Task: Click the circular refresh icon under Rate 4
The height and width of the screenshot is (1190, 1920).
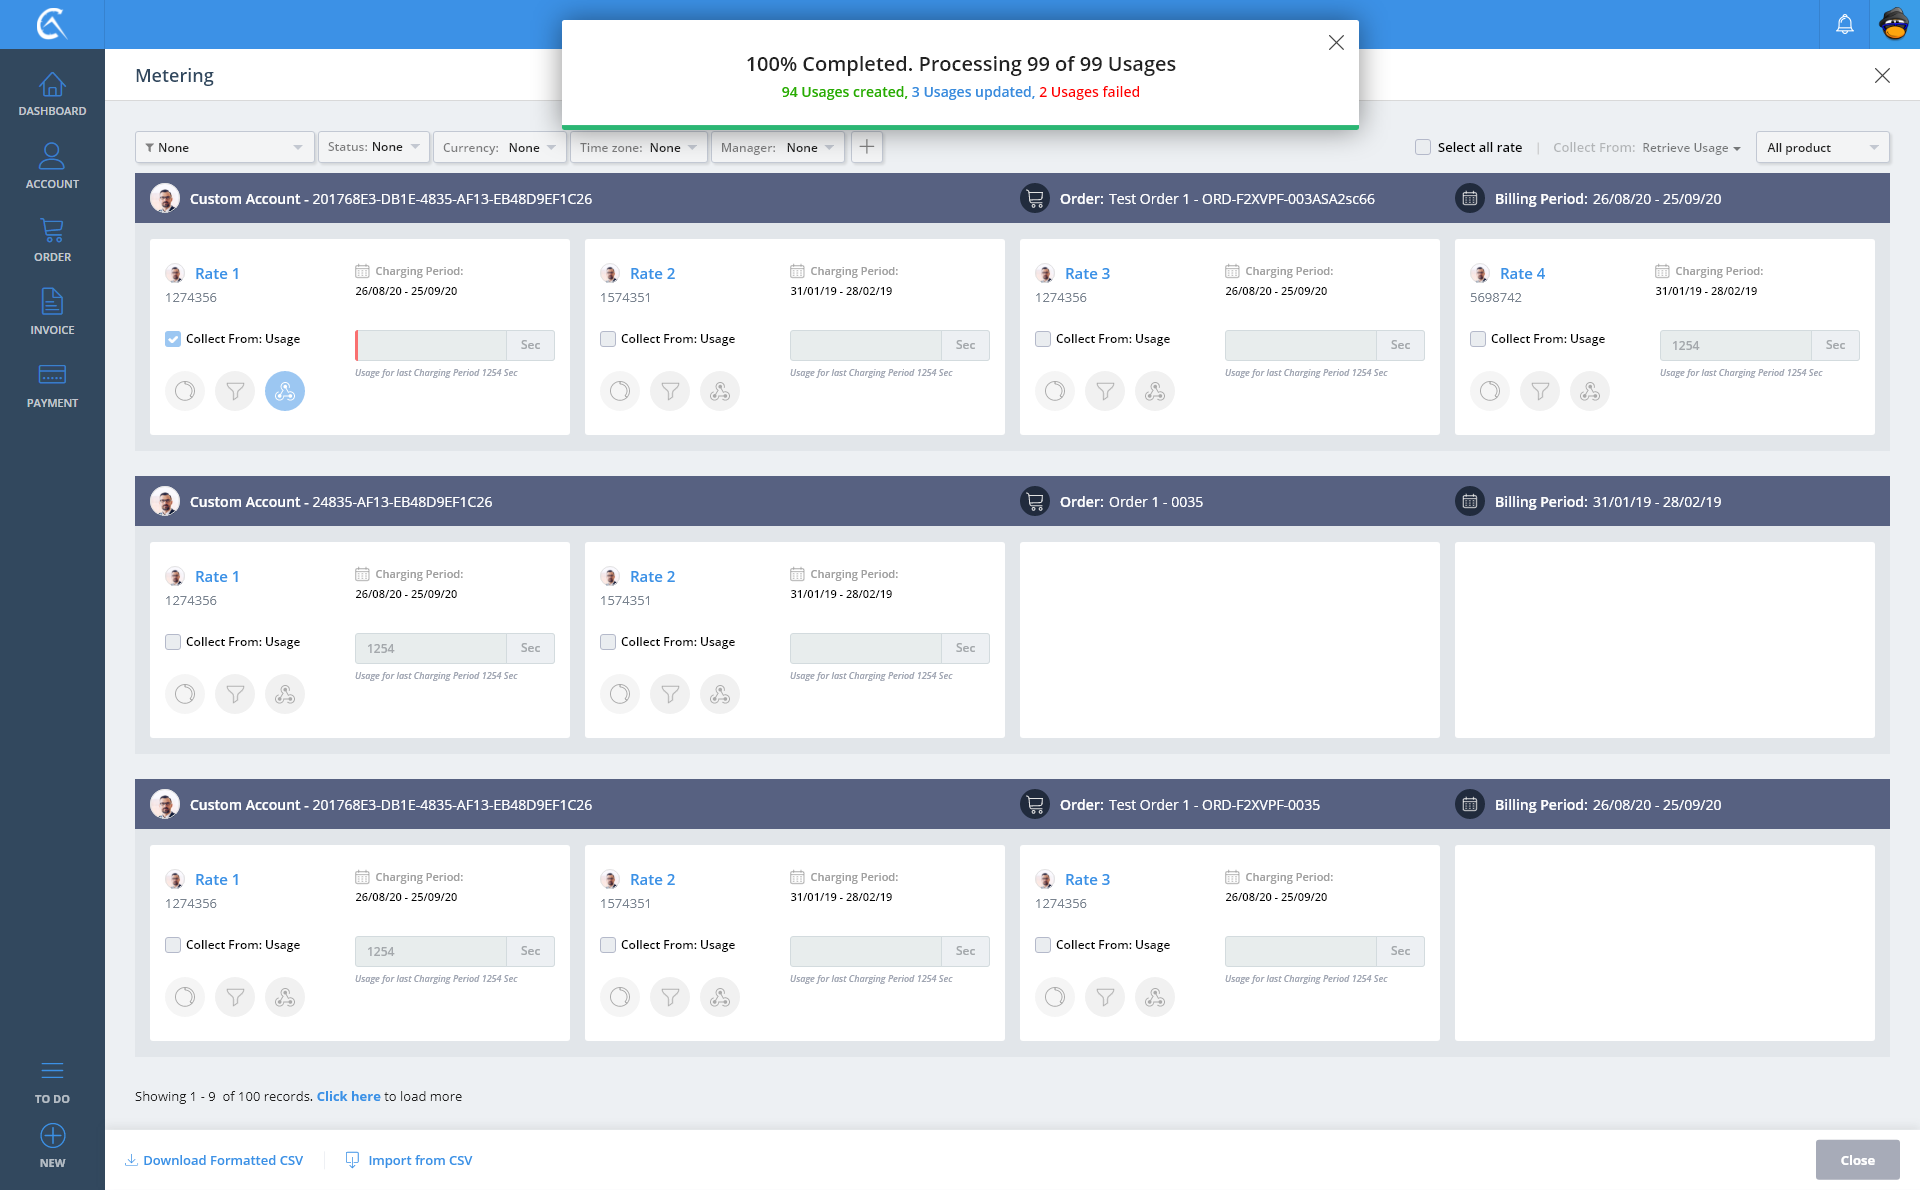Action: click(x=1489, y=391)
